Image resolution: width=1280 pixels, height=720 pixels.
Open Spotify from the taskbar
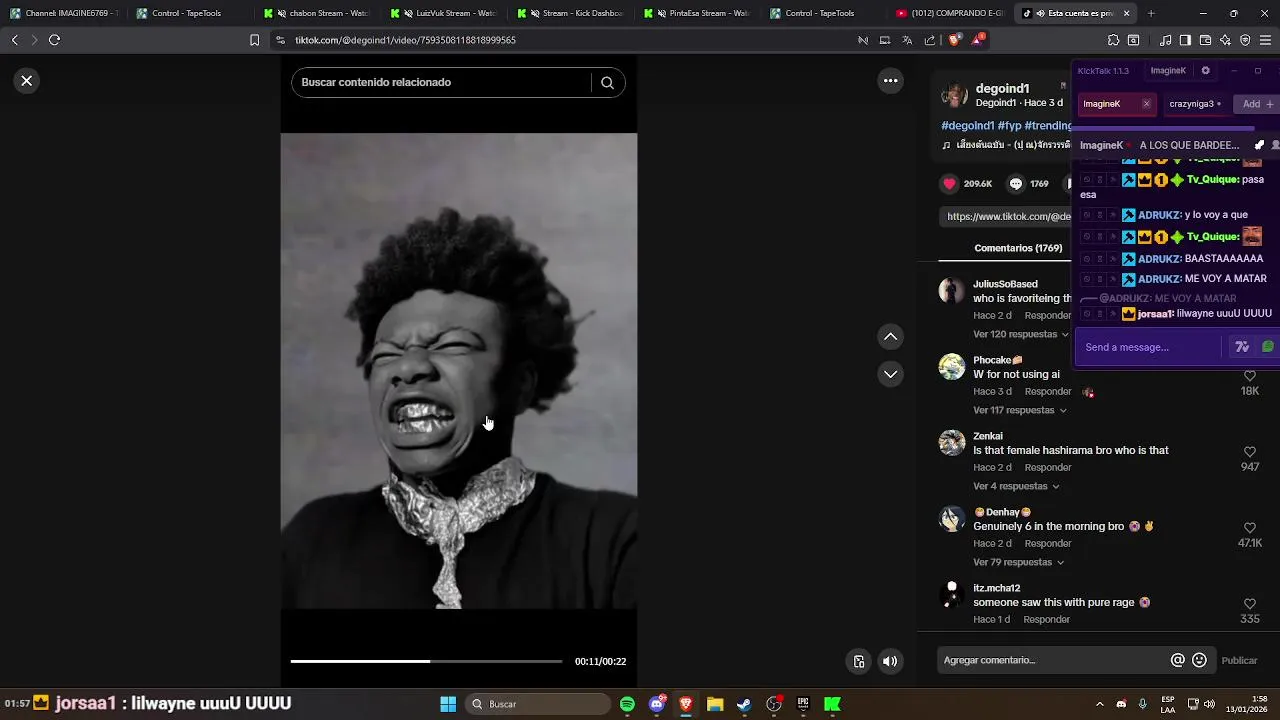click(x=627, y=704)
